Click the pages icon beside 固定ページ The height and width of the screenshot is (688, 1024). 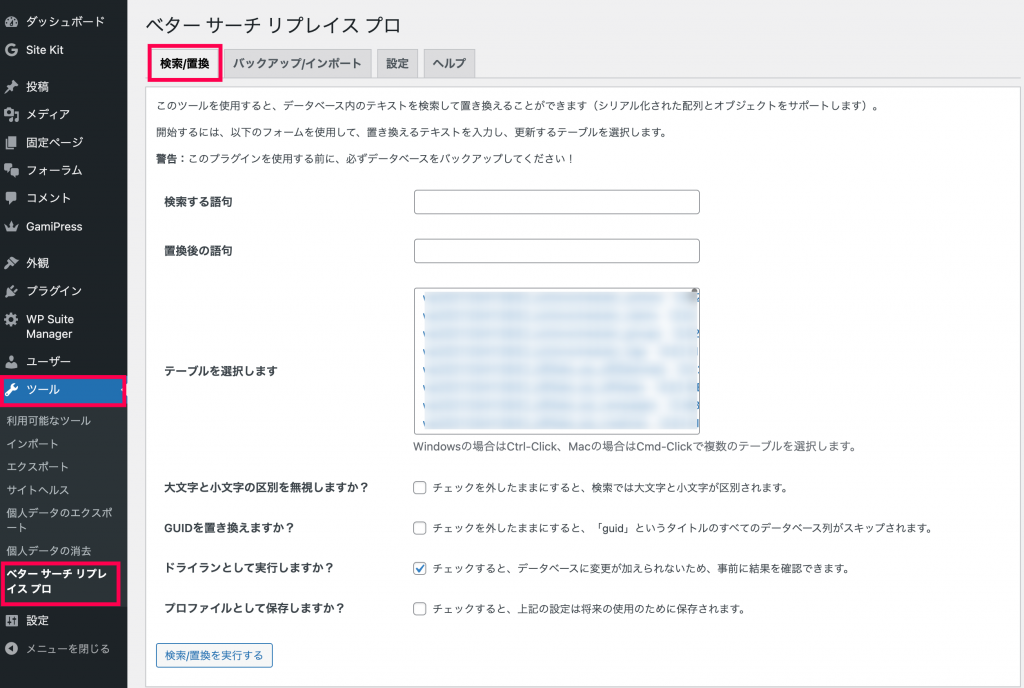(x=11, y=142)
